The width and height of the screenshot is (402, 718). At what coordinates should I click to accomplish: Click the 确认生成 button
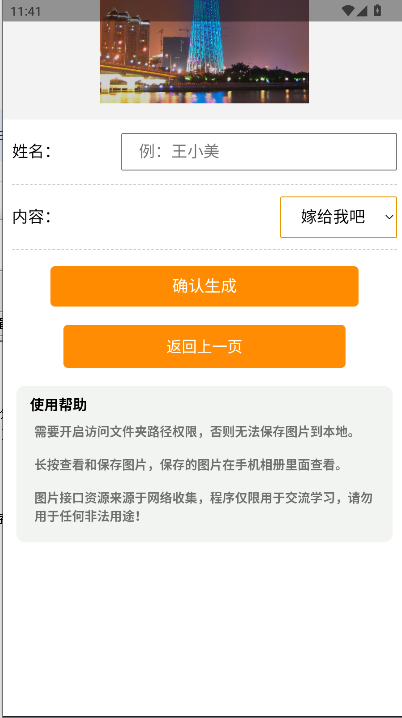point(204,286)
